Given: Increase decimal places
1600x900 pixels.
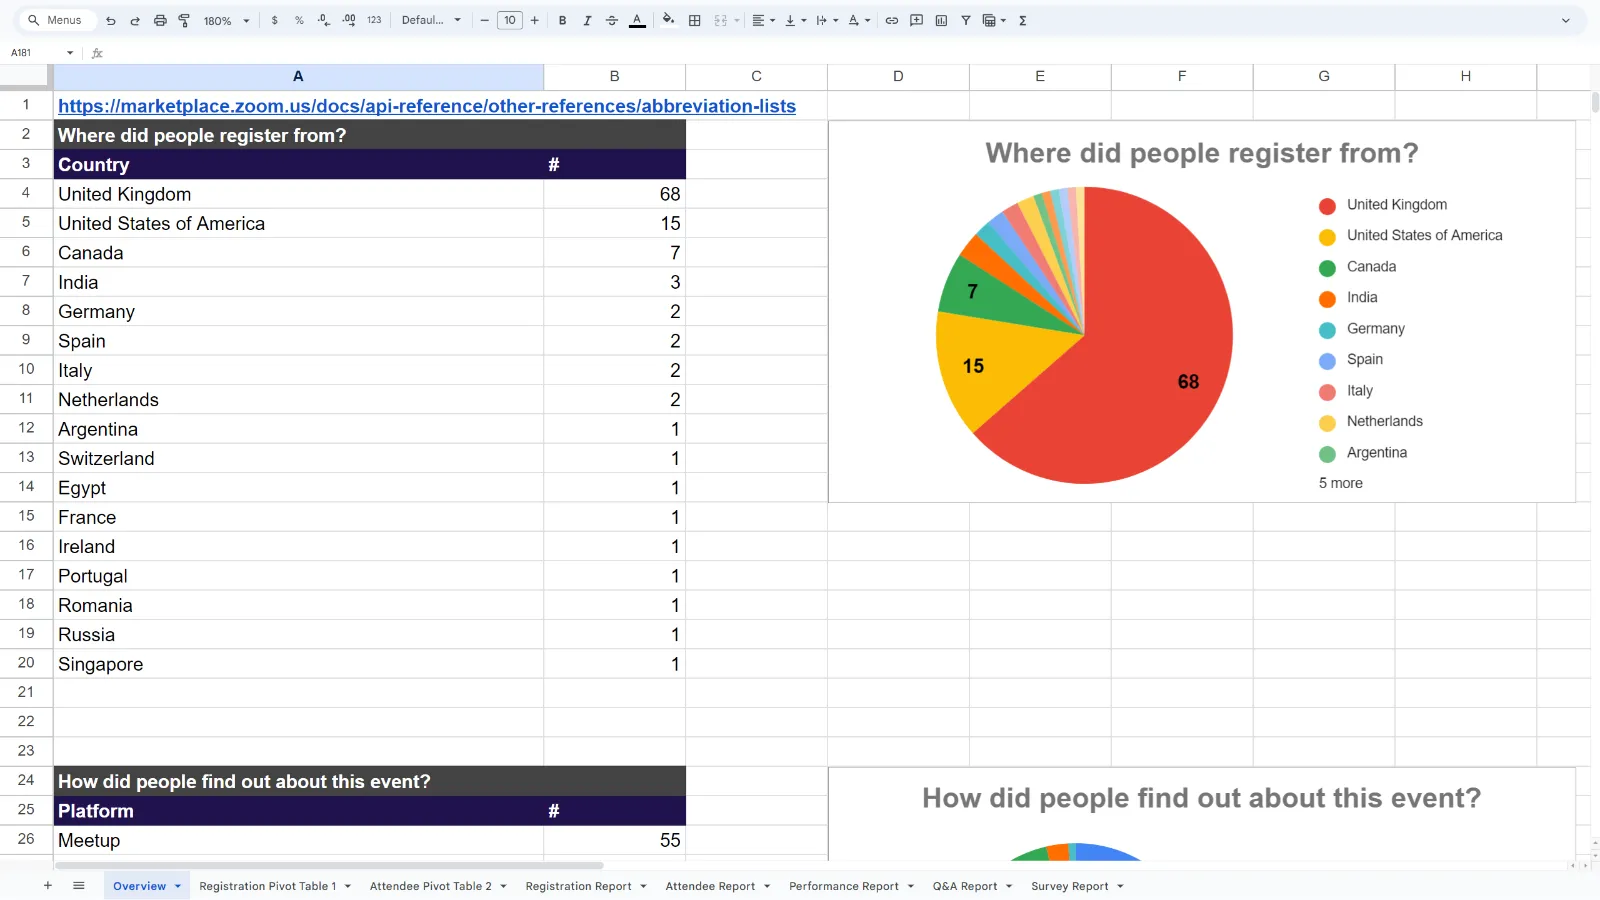Looking at the screenshot, I should pyautogui.click(x=349, y=20).
